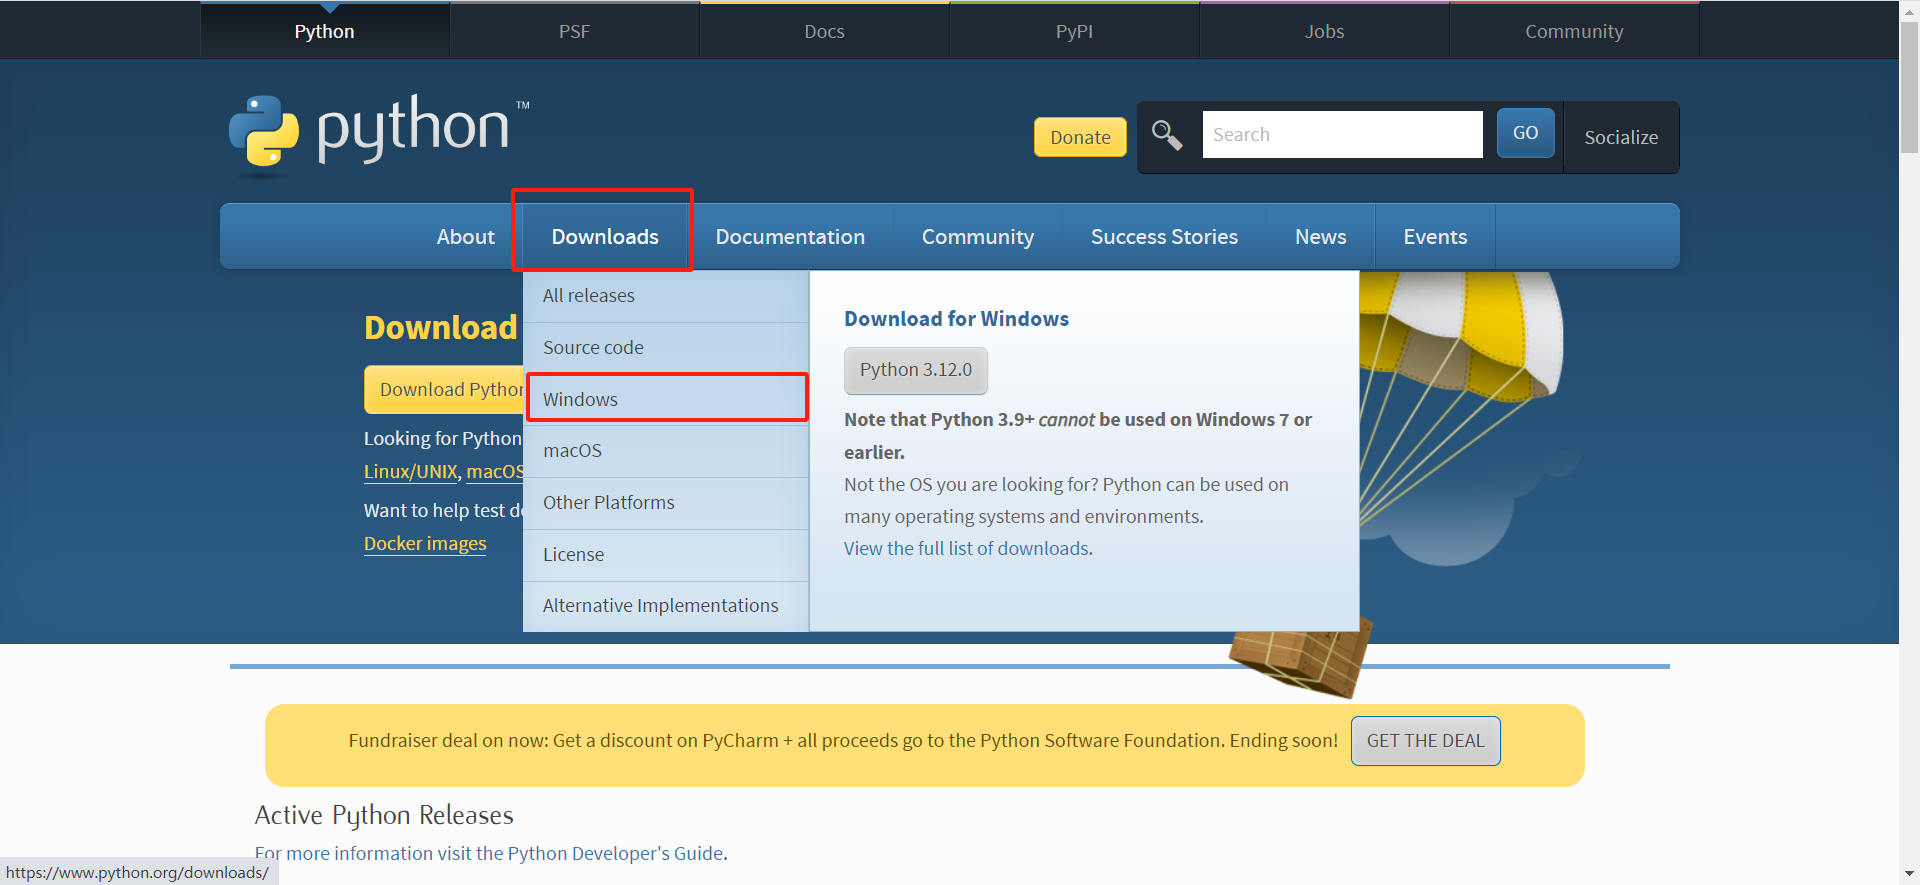1920x885 pixels.
Task: Click the GO search button
Action: (x=1526, y=133)
